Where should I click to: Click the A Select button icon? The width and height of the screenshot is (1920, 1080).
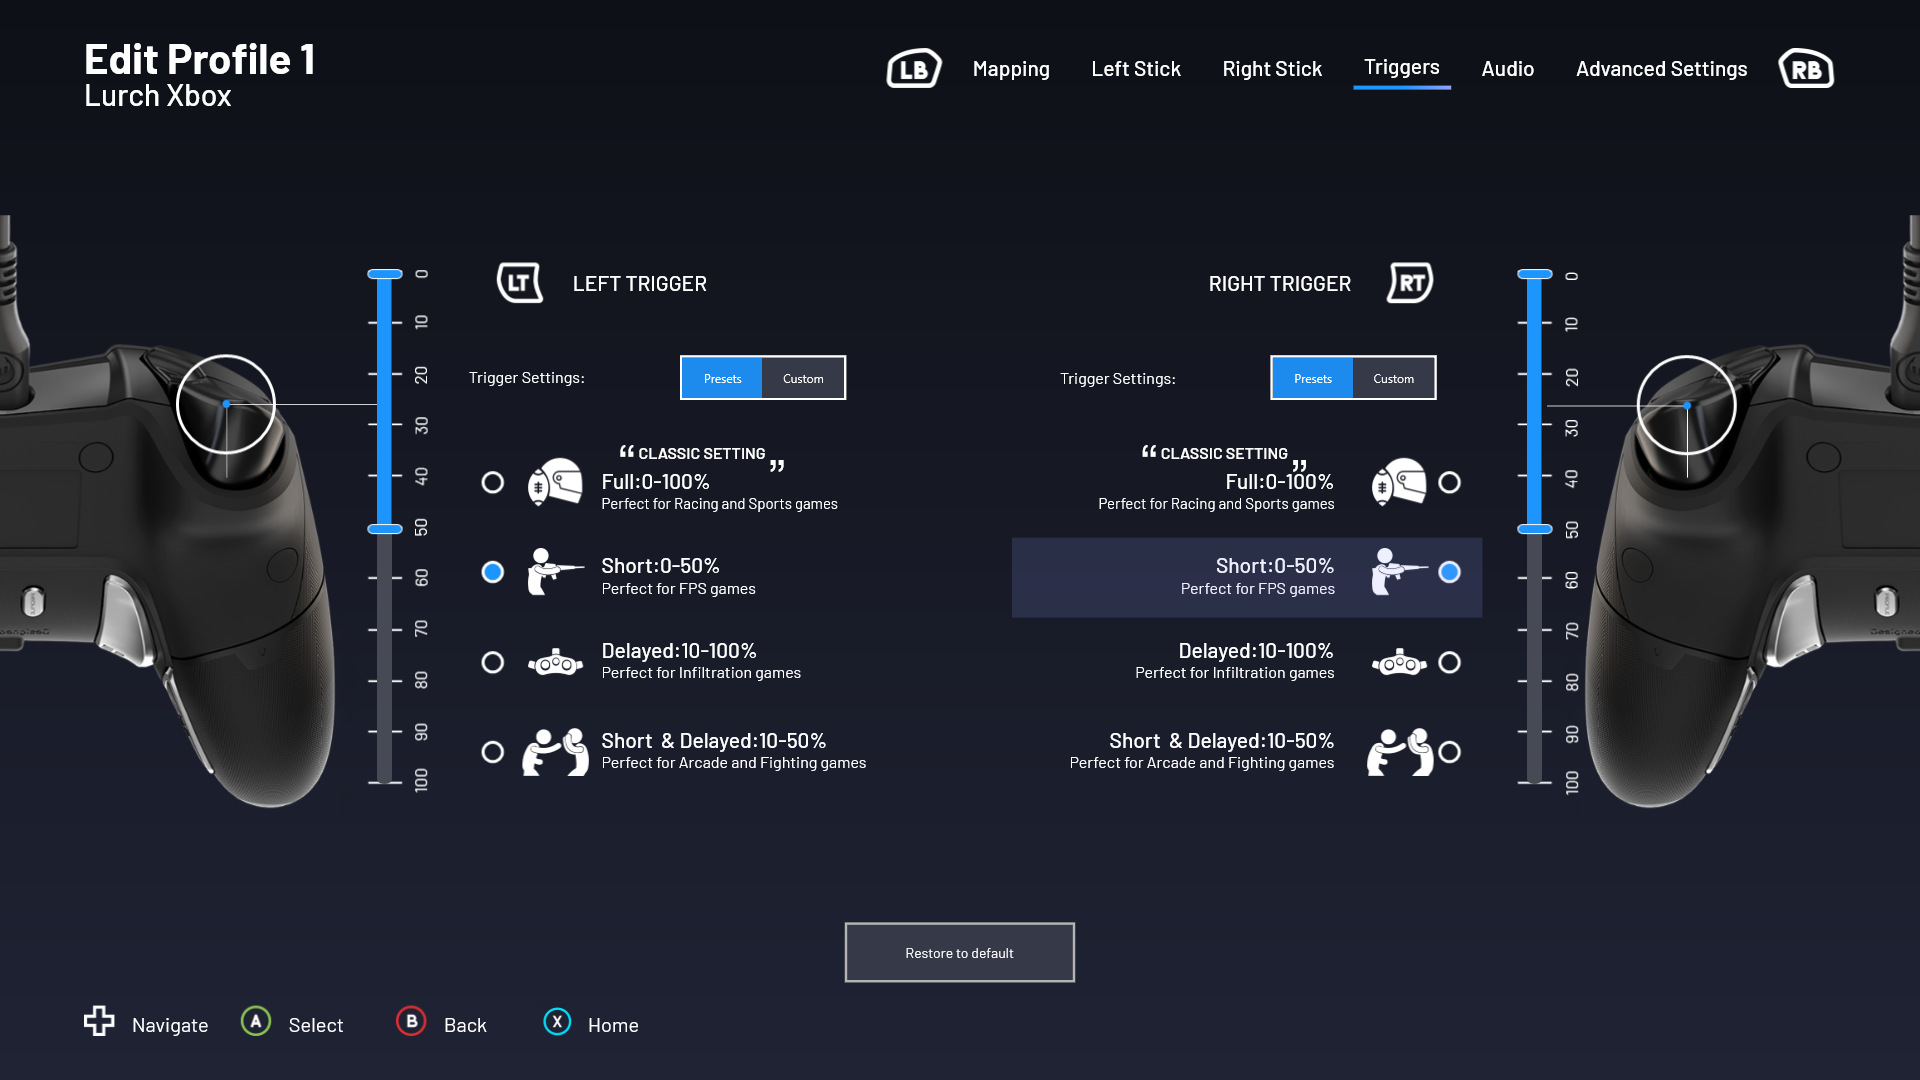pos(256,1021)
